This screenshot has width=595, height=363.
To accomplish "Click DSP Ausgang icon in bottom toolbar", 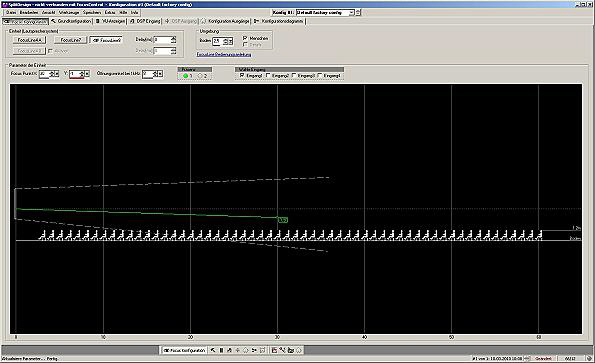I will tap(238, 350).
